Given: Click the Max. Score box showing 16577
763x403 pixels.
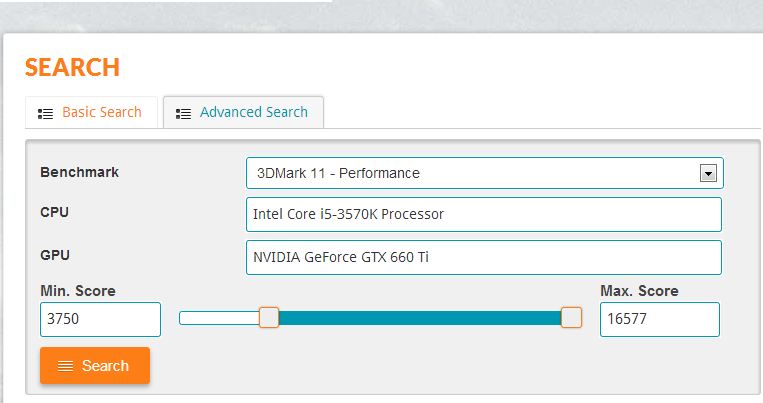Looking at the screenshot, I should tap(659, 320).
